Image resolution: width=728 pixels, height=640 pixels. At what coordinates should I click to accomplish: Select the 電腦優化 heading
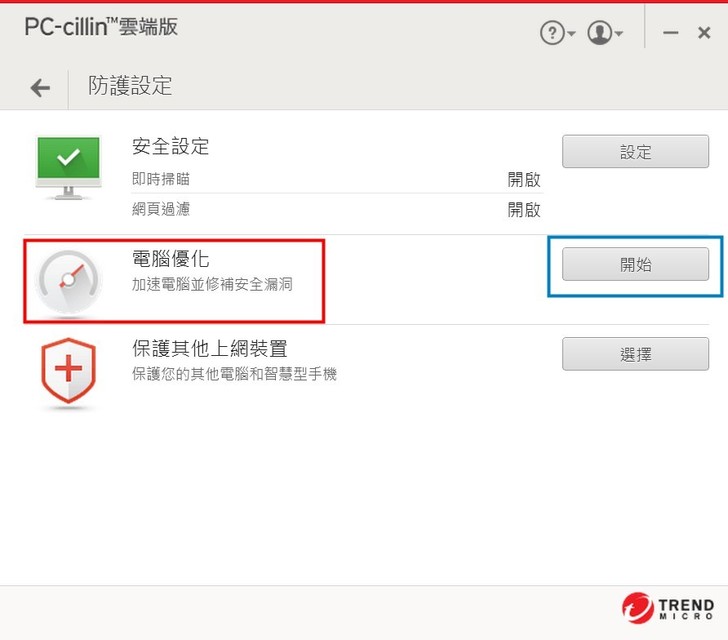(170, 259)
